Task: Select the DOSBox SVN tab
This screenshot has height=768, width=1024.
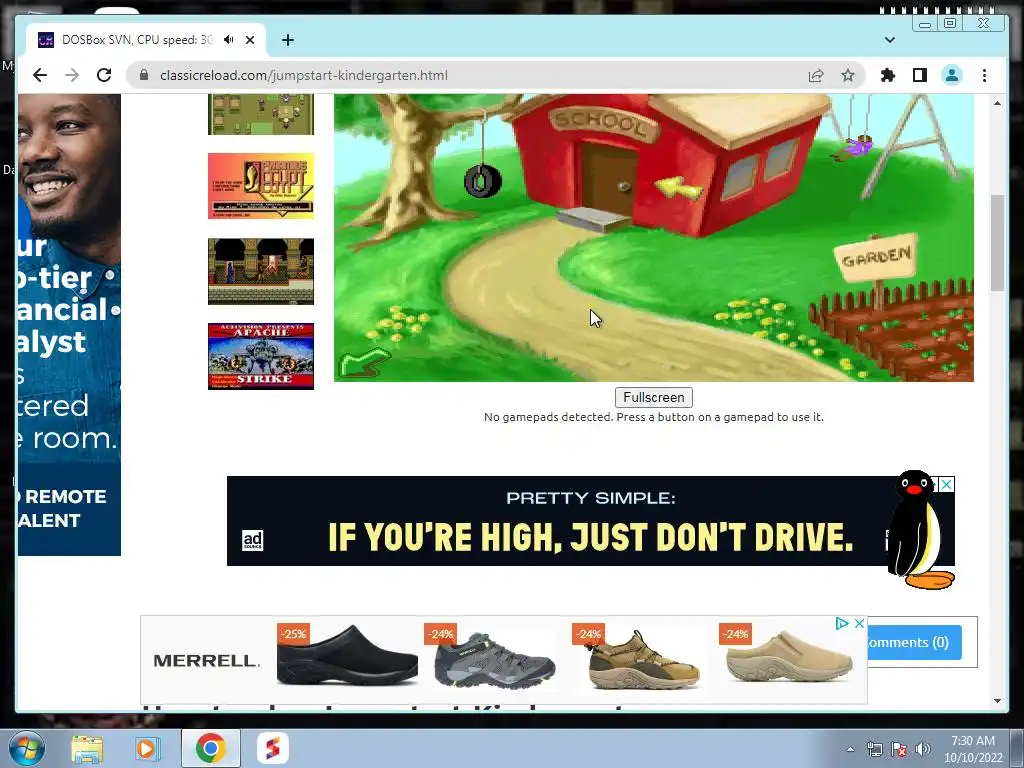Action: (145, 40)
